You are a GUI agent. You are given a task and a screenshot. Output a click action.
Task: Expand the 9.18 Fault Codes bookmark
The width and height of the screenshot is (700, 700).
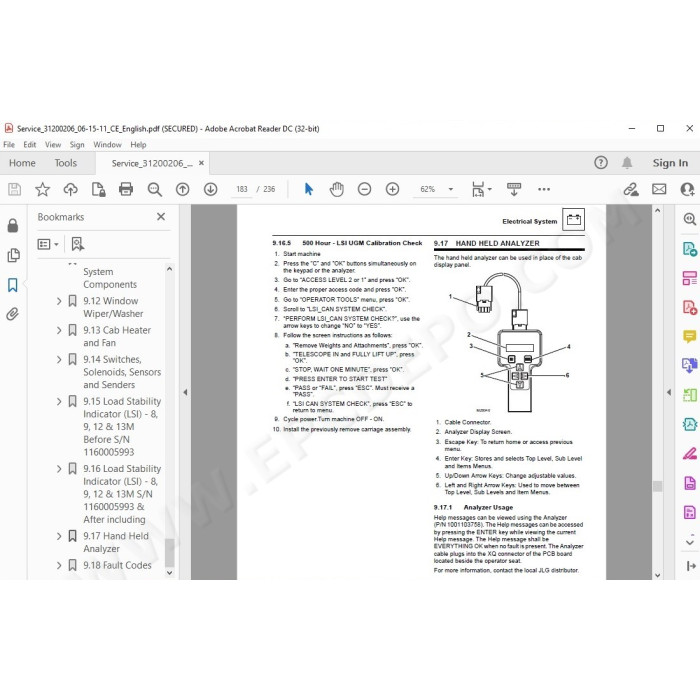click(x=59, y=566)
